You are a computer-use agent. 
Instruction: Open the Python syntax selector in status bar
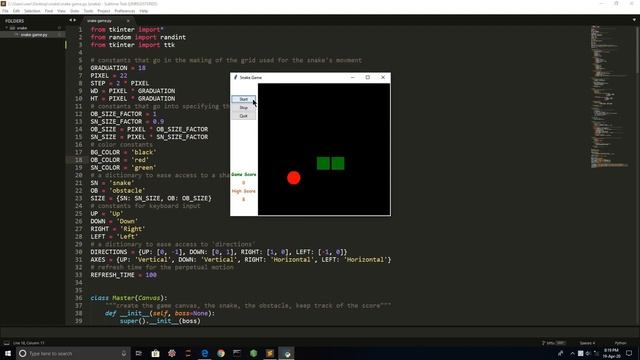[620, 343]
